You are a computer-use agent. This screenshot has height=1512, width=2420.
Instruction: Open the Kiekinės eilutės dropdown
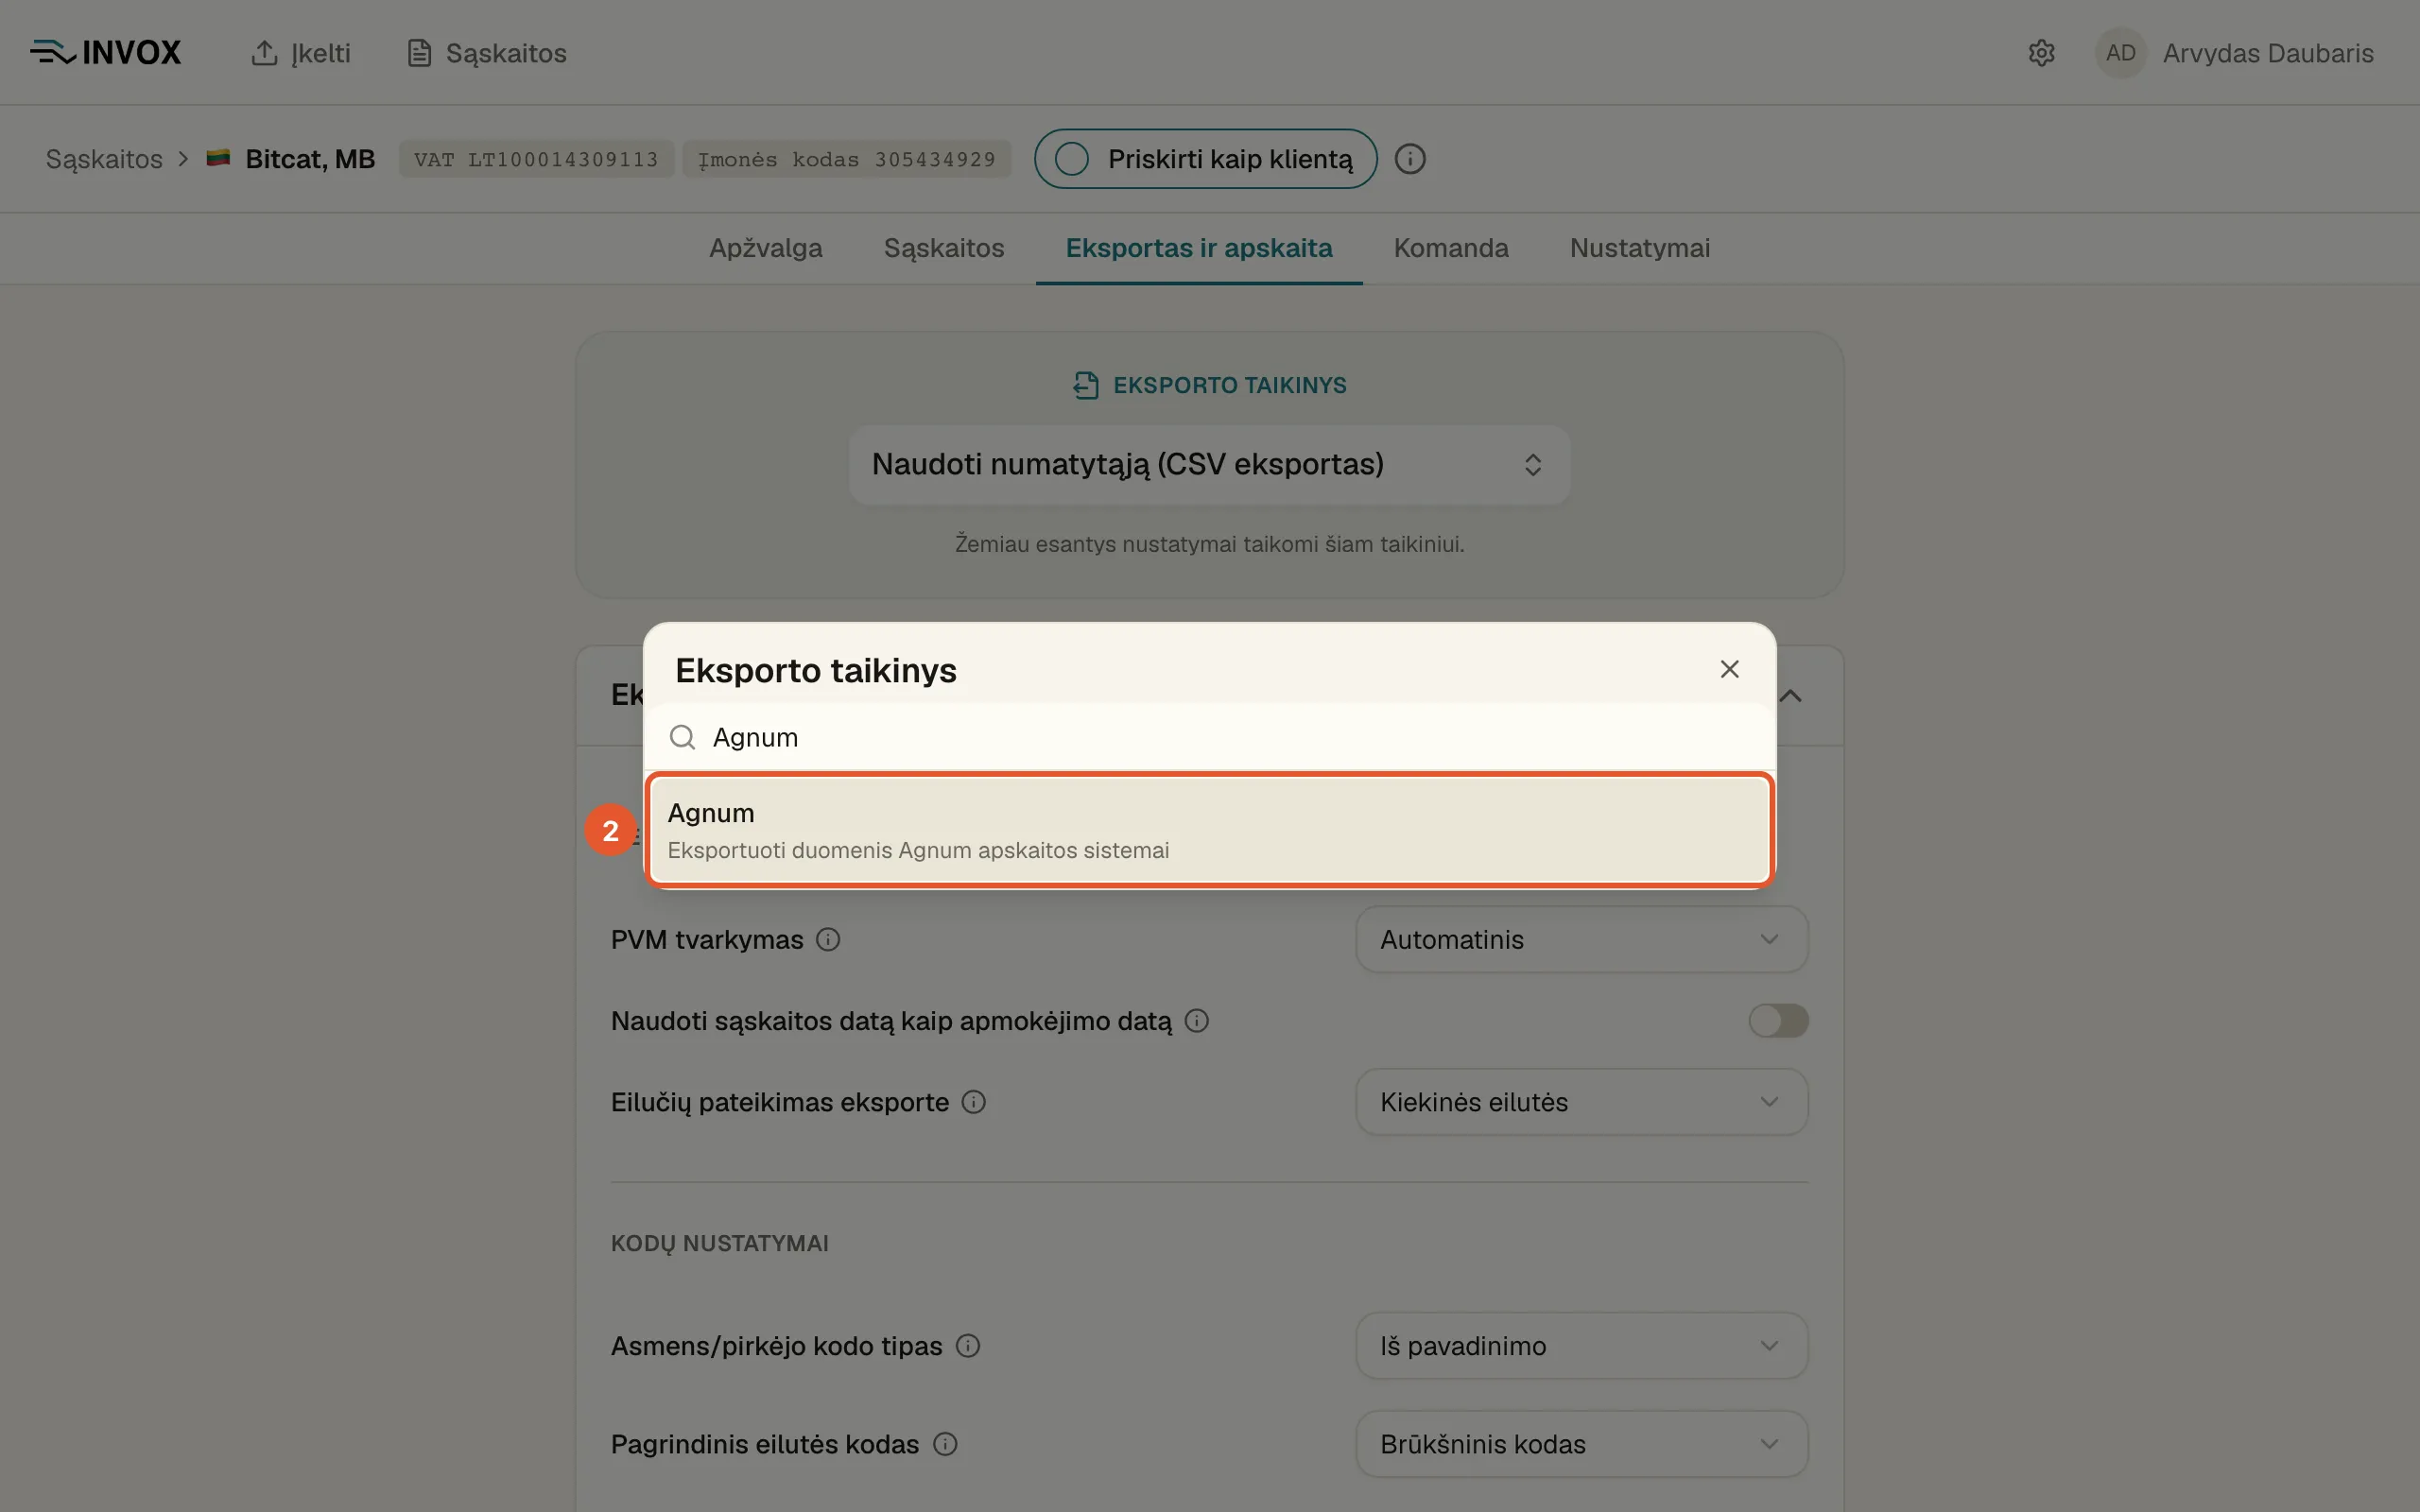[1581, 1102]
